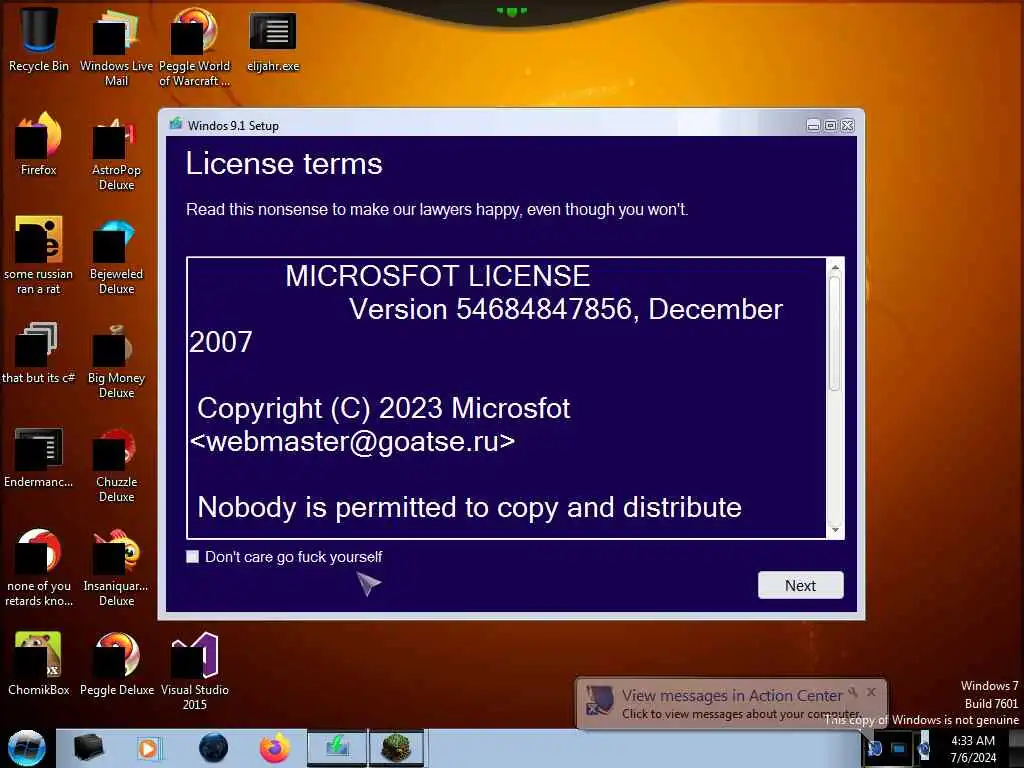The height and width of the screenshot is (768, 1024).
Task: Switch to the setup installer taskbar button
Action: pos(337,748)
